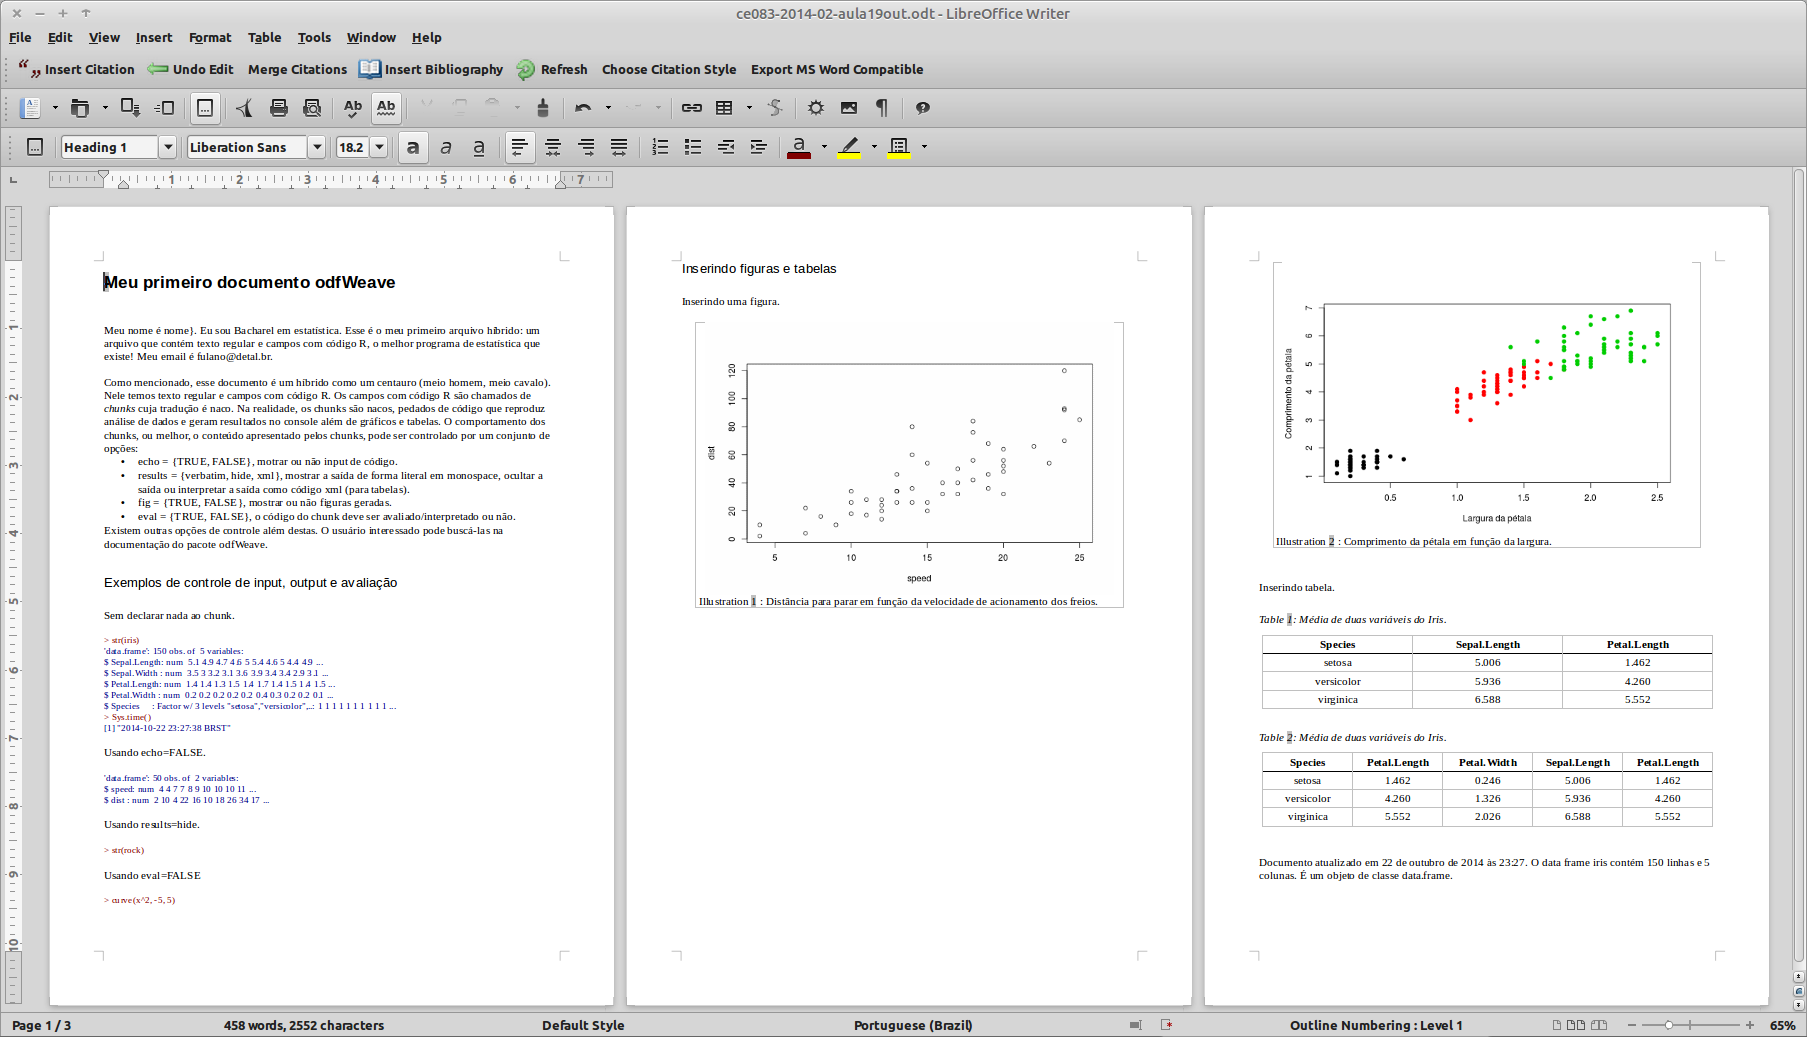Click the zoom slider handle in status bar
The height and width of the screenshot is (1037, 1807).
pyautogui.click(x=1669, y=1025)
